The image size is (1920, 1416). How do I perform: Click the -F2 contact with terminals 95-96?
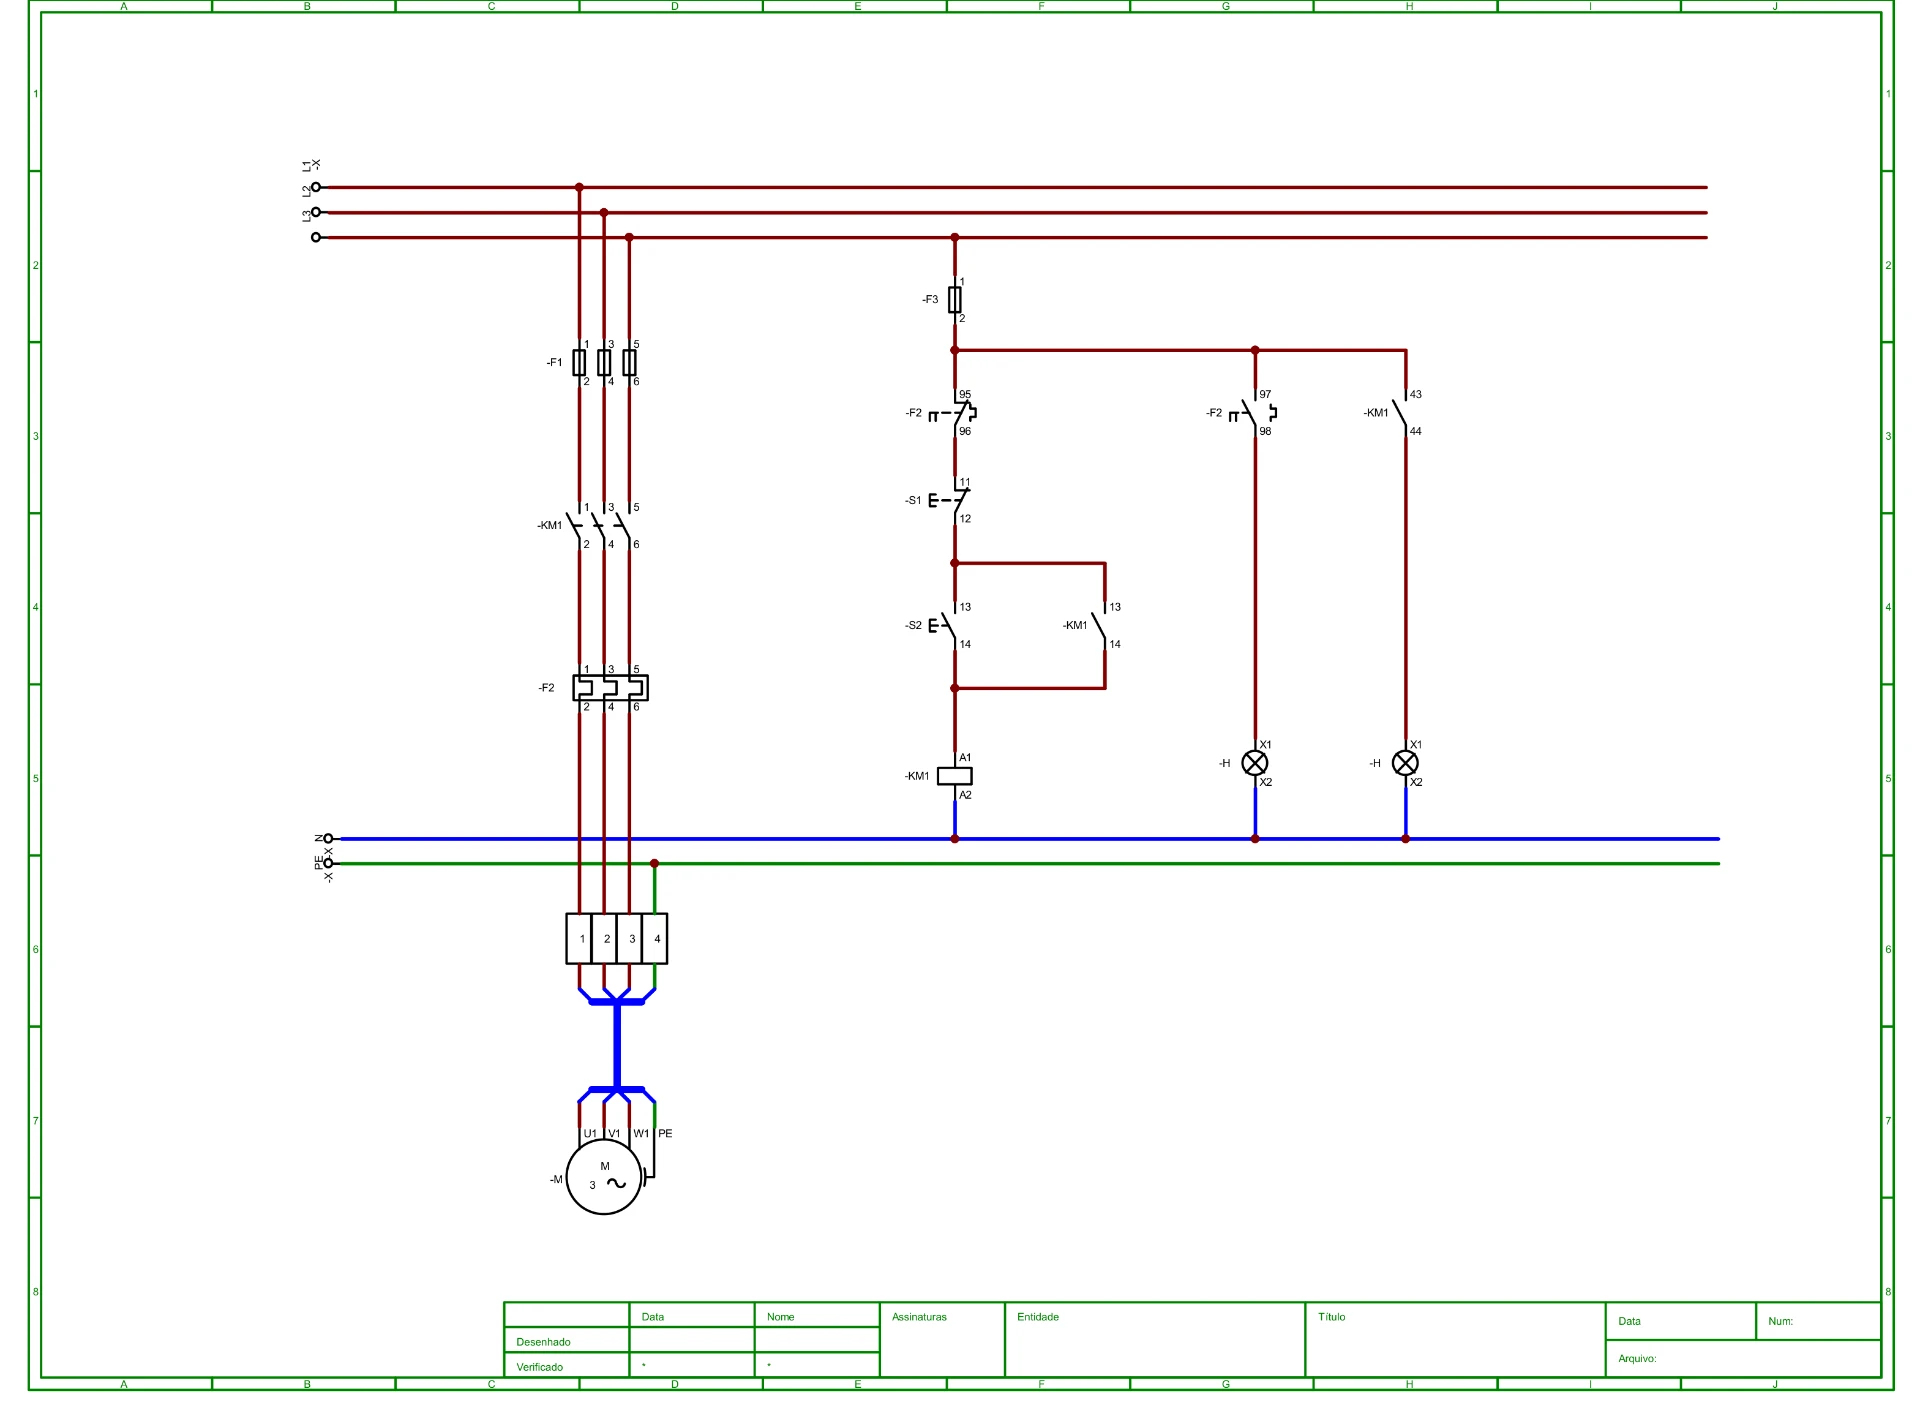pos(954,413)
